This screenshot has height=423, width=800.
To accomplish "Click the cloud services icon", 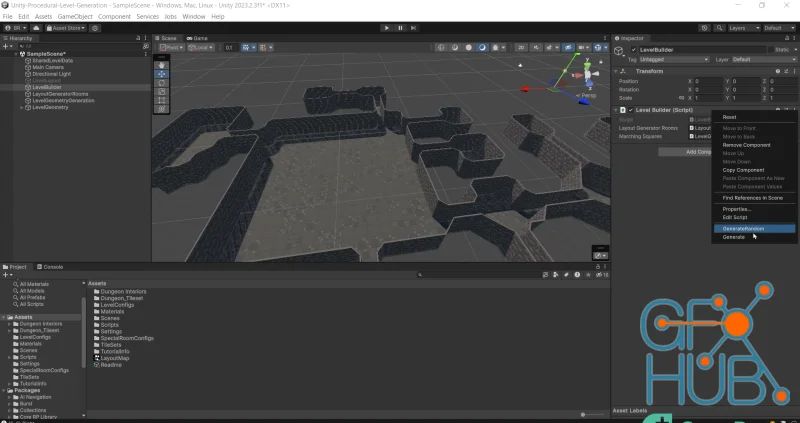I will (36, 28).
